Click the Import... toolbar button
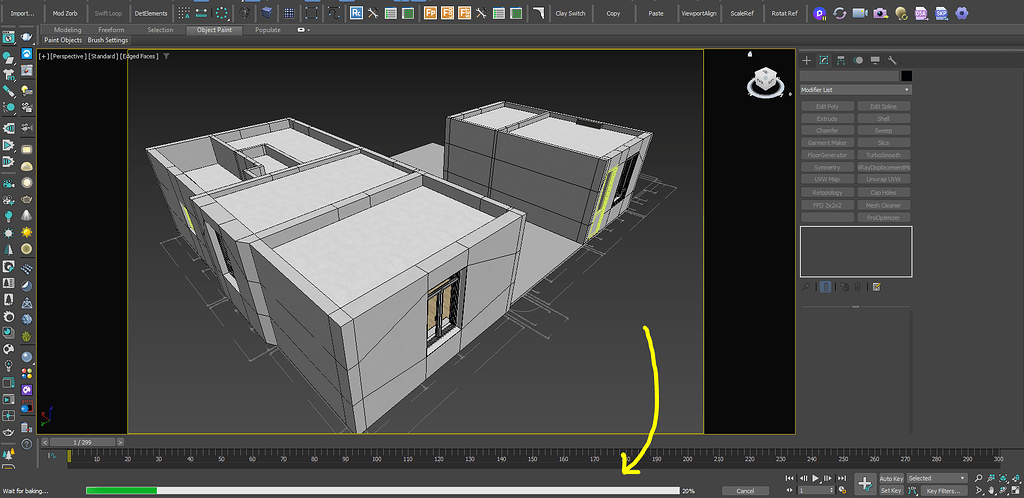 pos(23,13)
